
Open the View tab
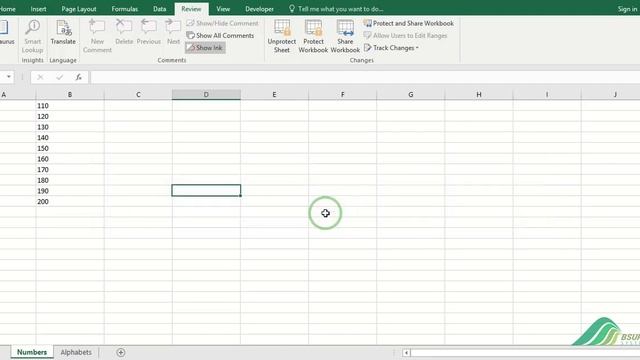point(223,9)
